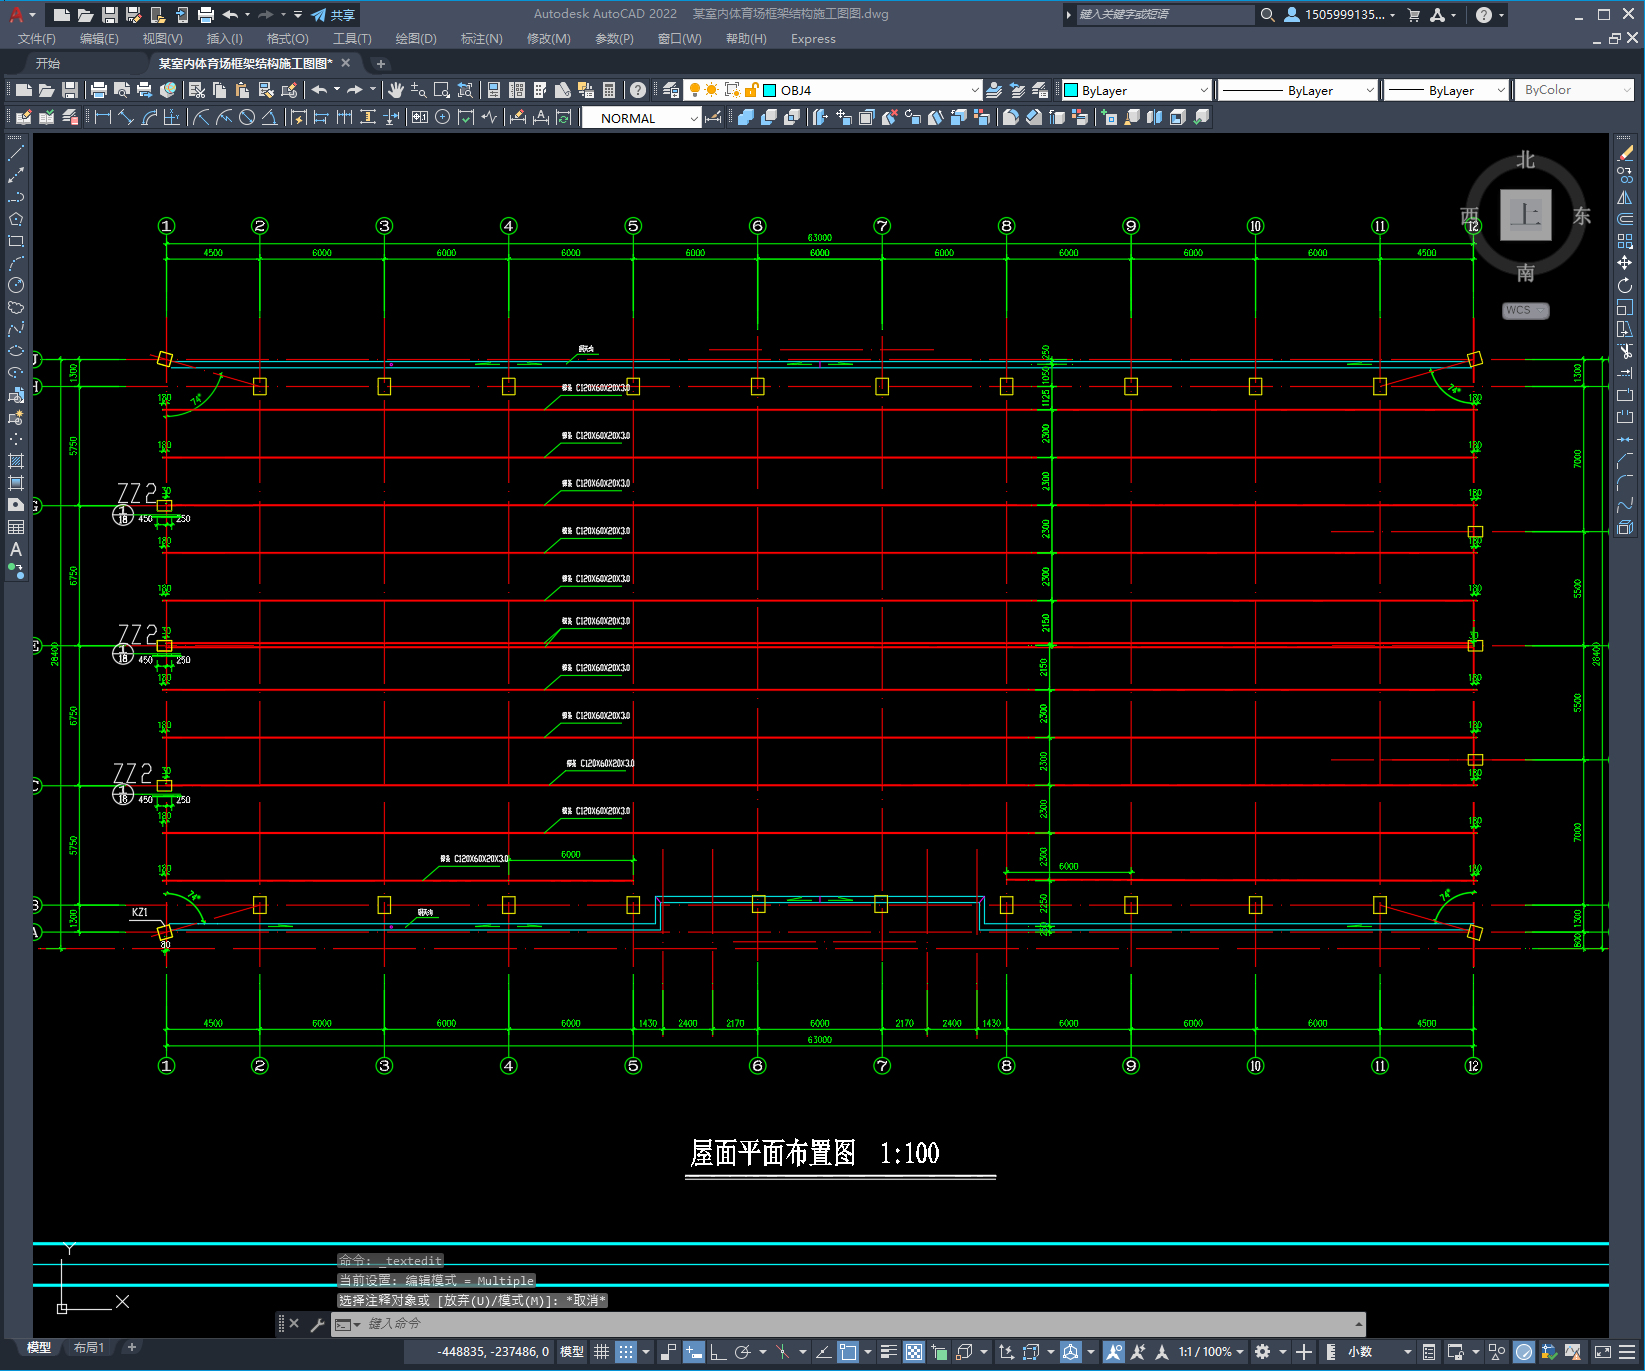This screenshot has width=1645, height=1371.
Task: Add a new drawing tab with the plus button
Action: (381, 64)
